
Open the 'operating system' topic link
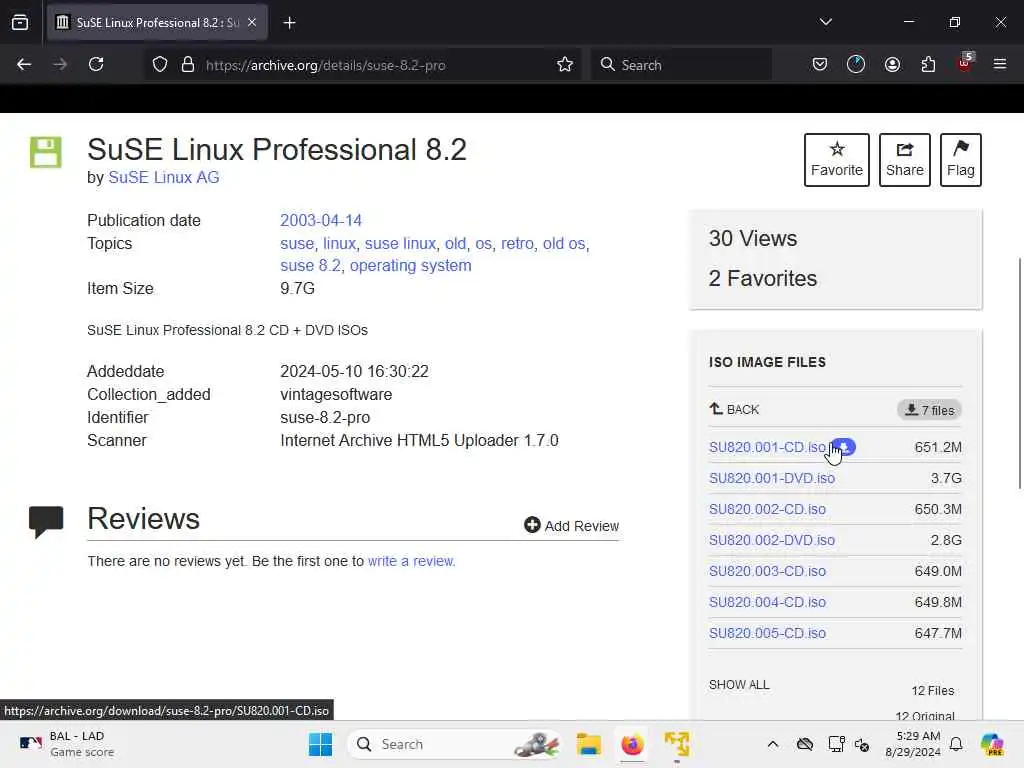click(410, 266)
